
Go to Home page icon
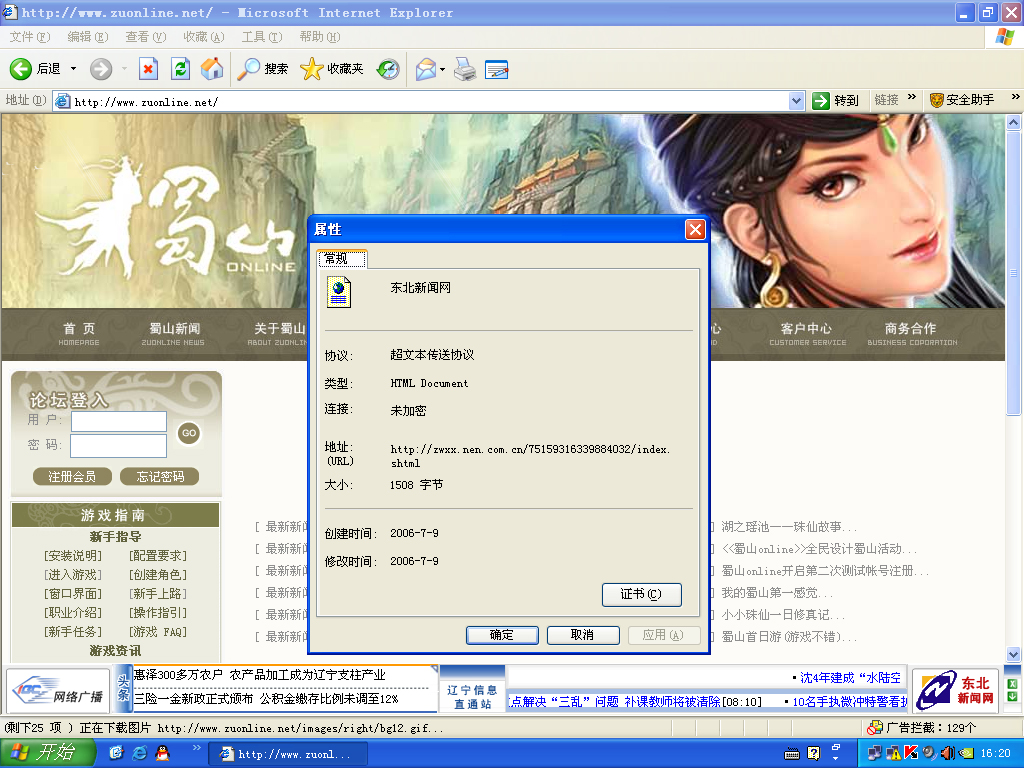[x=212, y=69]
